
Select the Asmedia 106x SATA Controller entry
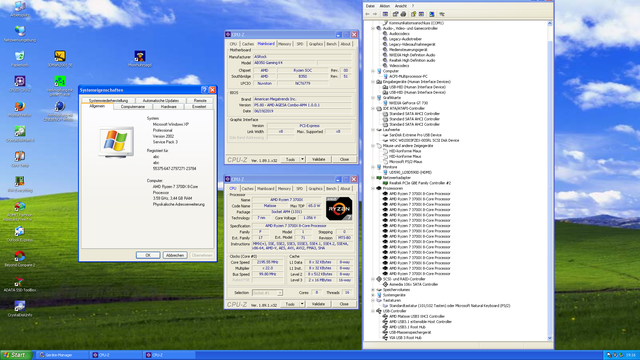point(413,284)
